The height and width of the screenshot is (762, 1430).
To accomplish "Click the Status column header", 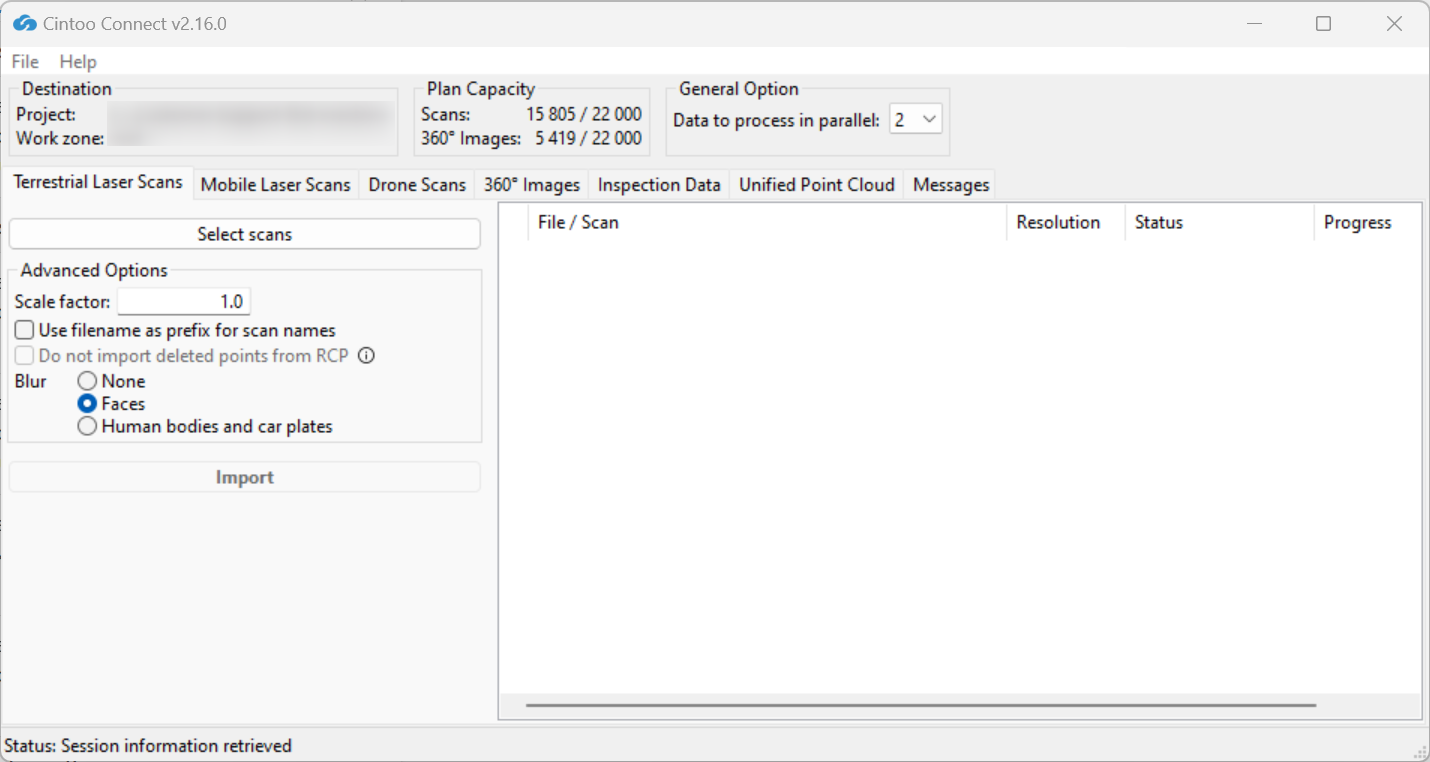I will [1219, 223].
